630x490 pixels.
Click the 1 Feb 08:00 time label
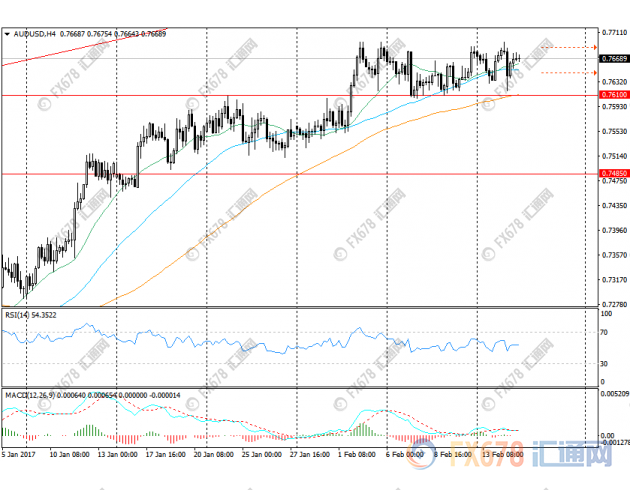(354, 451)
